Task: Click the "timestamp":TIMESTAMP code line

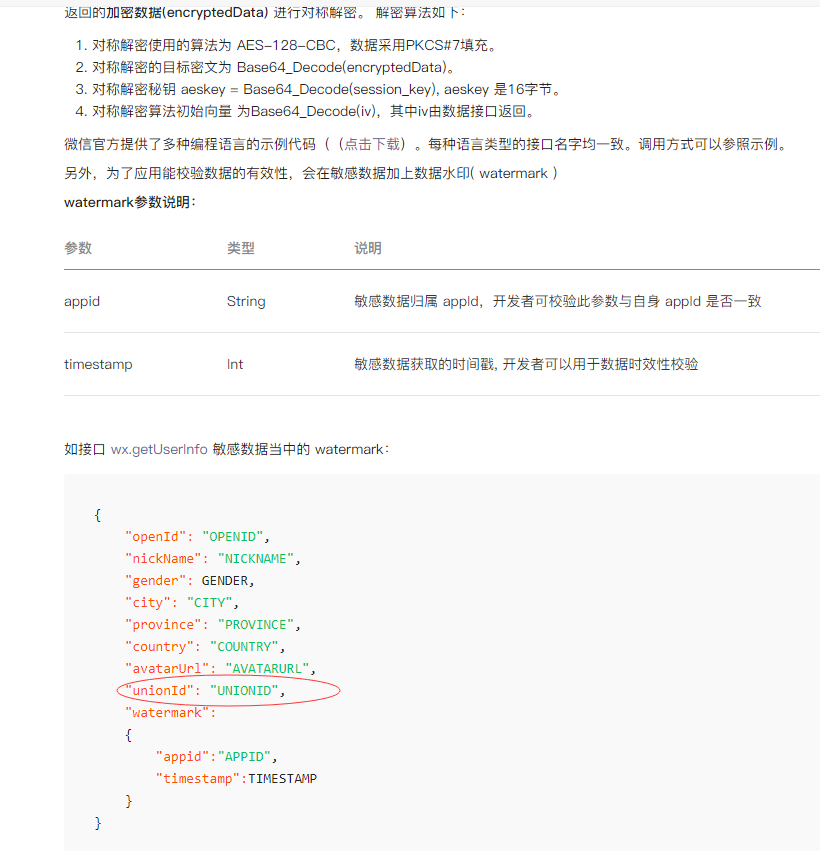Action: (236, 778)
